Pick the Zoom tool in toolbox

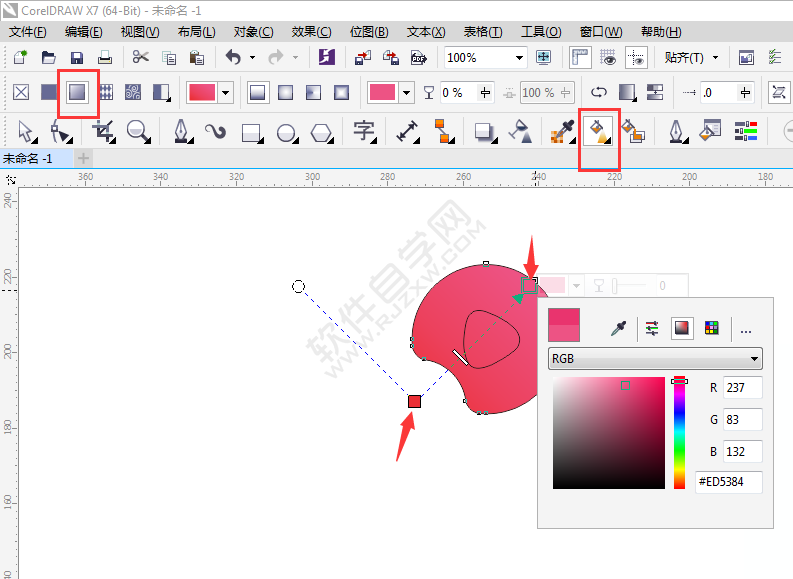[x=137, y=131]
